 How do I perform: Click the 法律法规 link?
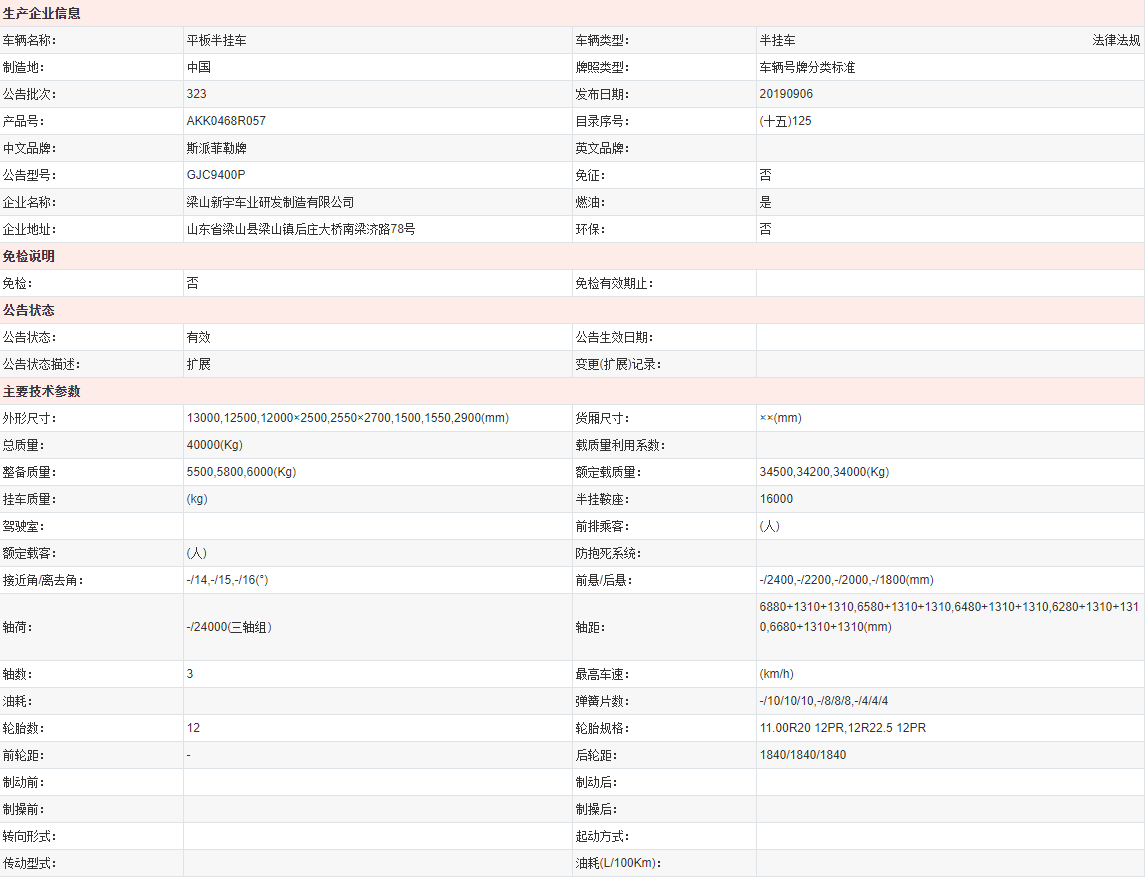[x=1115, y=41]
